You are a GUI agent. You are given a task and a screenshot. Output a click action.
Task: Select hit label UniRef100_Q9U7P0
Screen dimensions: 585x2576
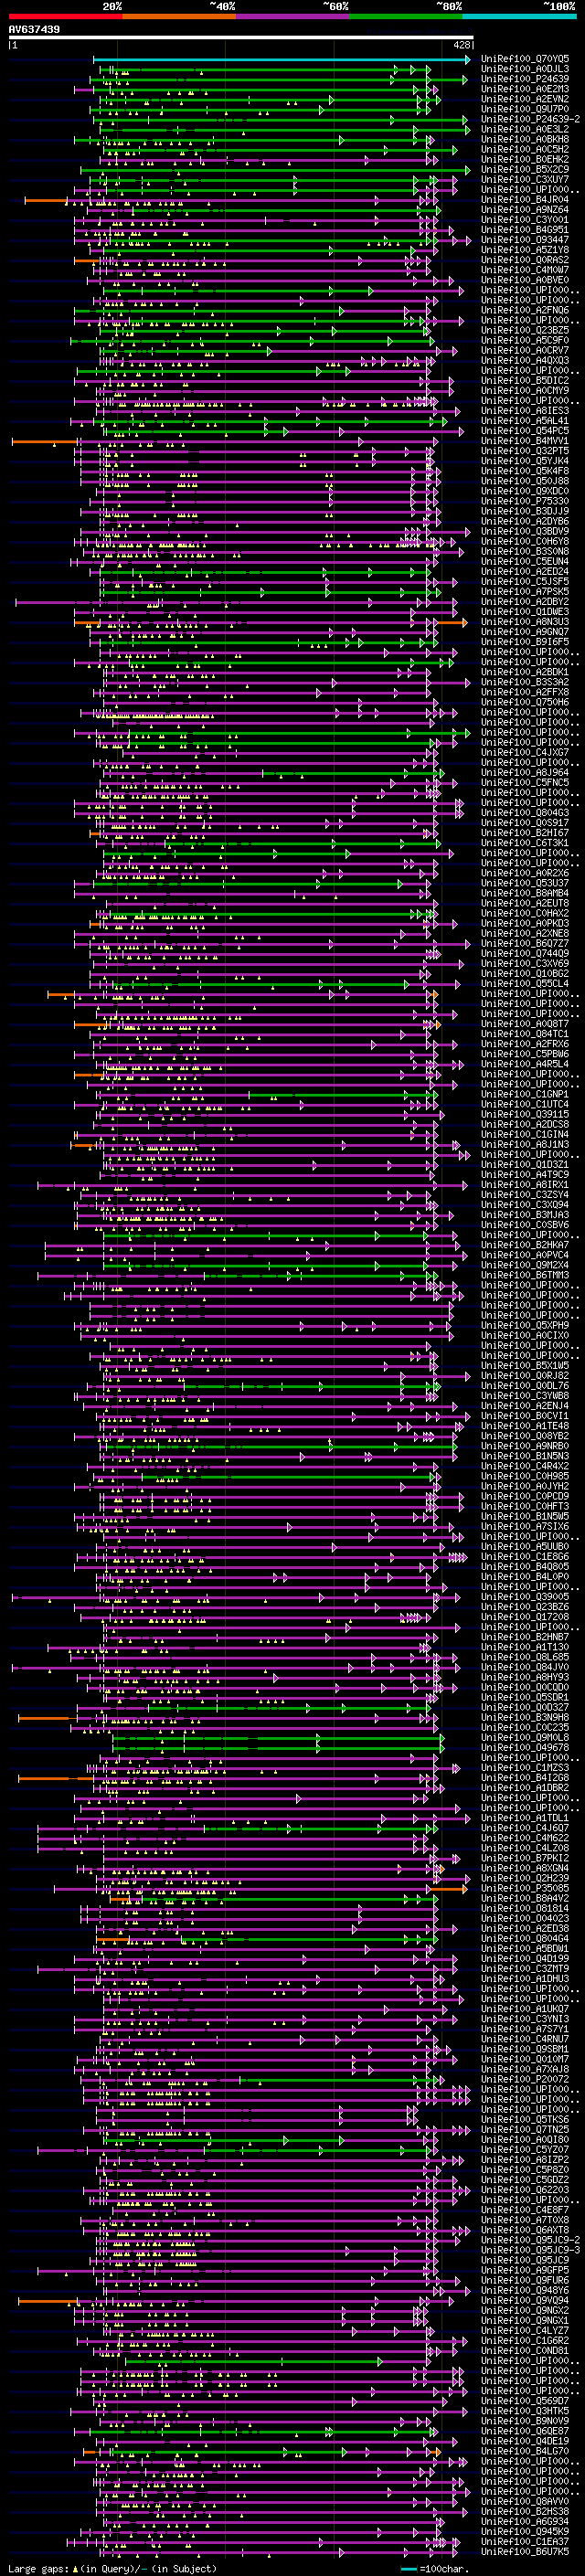click(x=525, y=109)
